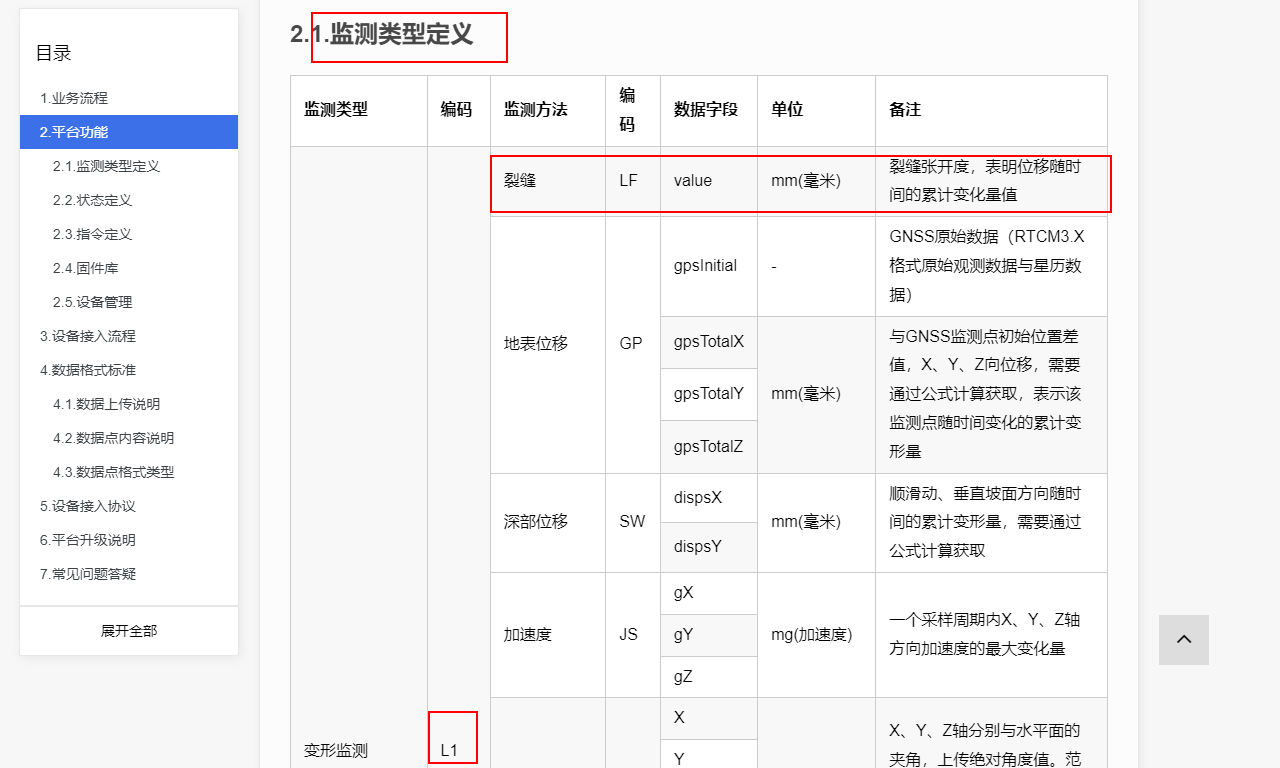This screenshot has width=1280, height=768.
Task: Open 6.平台升级说明 section
Action: (88, 540)
